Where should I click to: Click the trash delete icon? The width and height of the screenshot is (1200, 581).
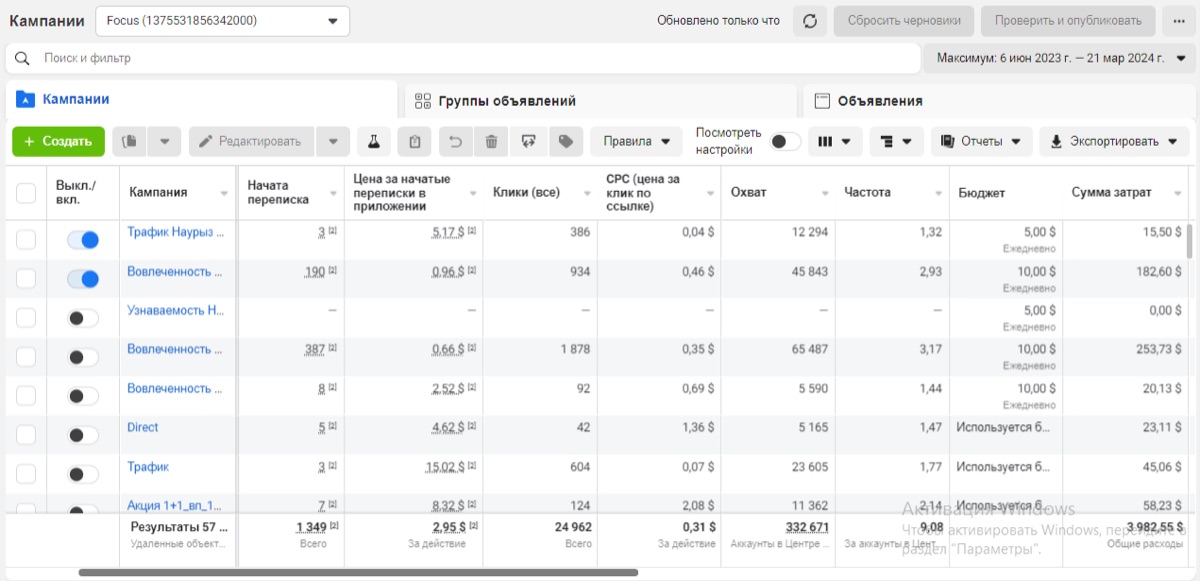click(x=491, y=141)
